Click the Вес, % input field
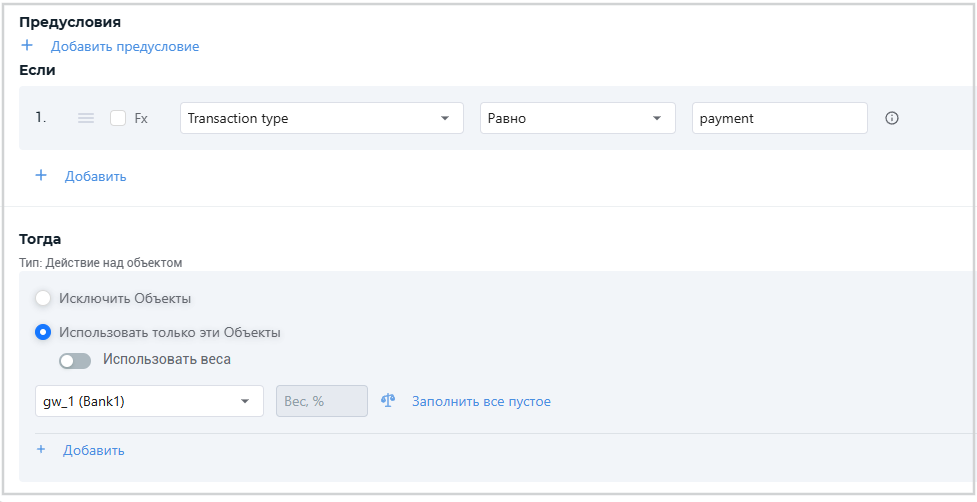Viewport: 977px width, 502px height. 321,401
